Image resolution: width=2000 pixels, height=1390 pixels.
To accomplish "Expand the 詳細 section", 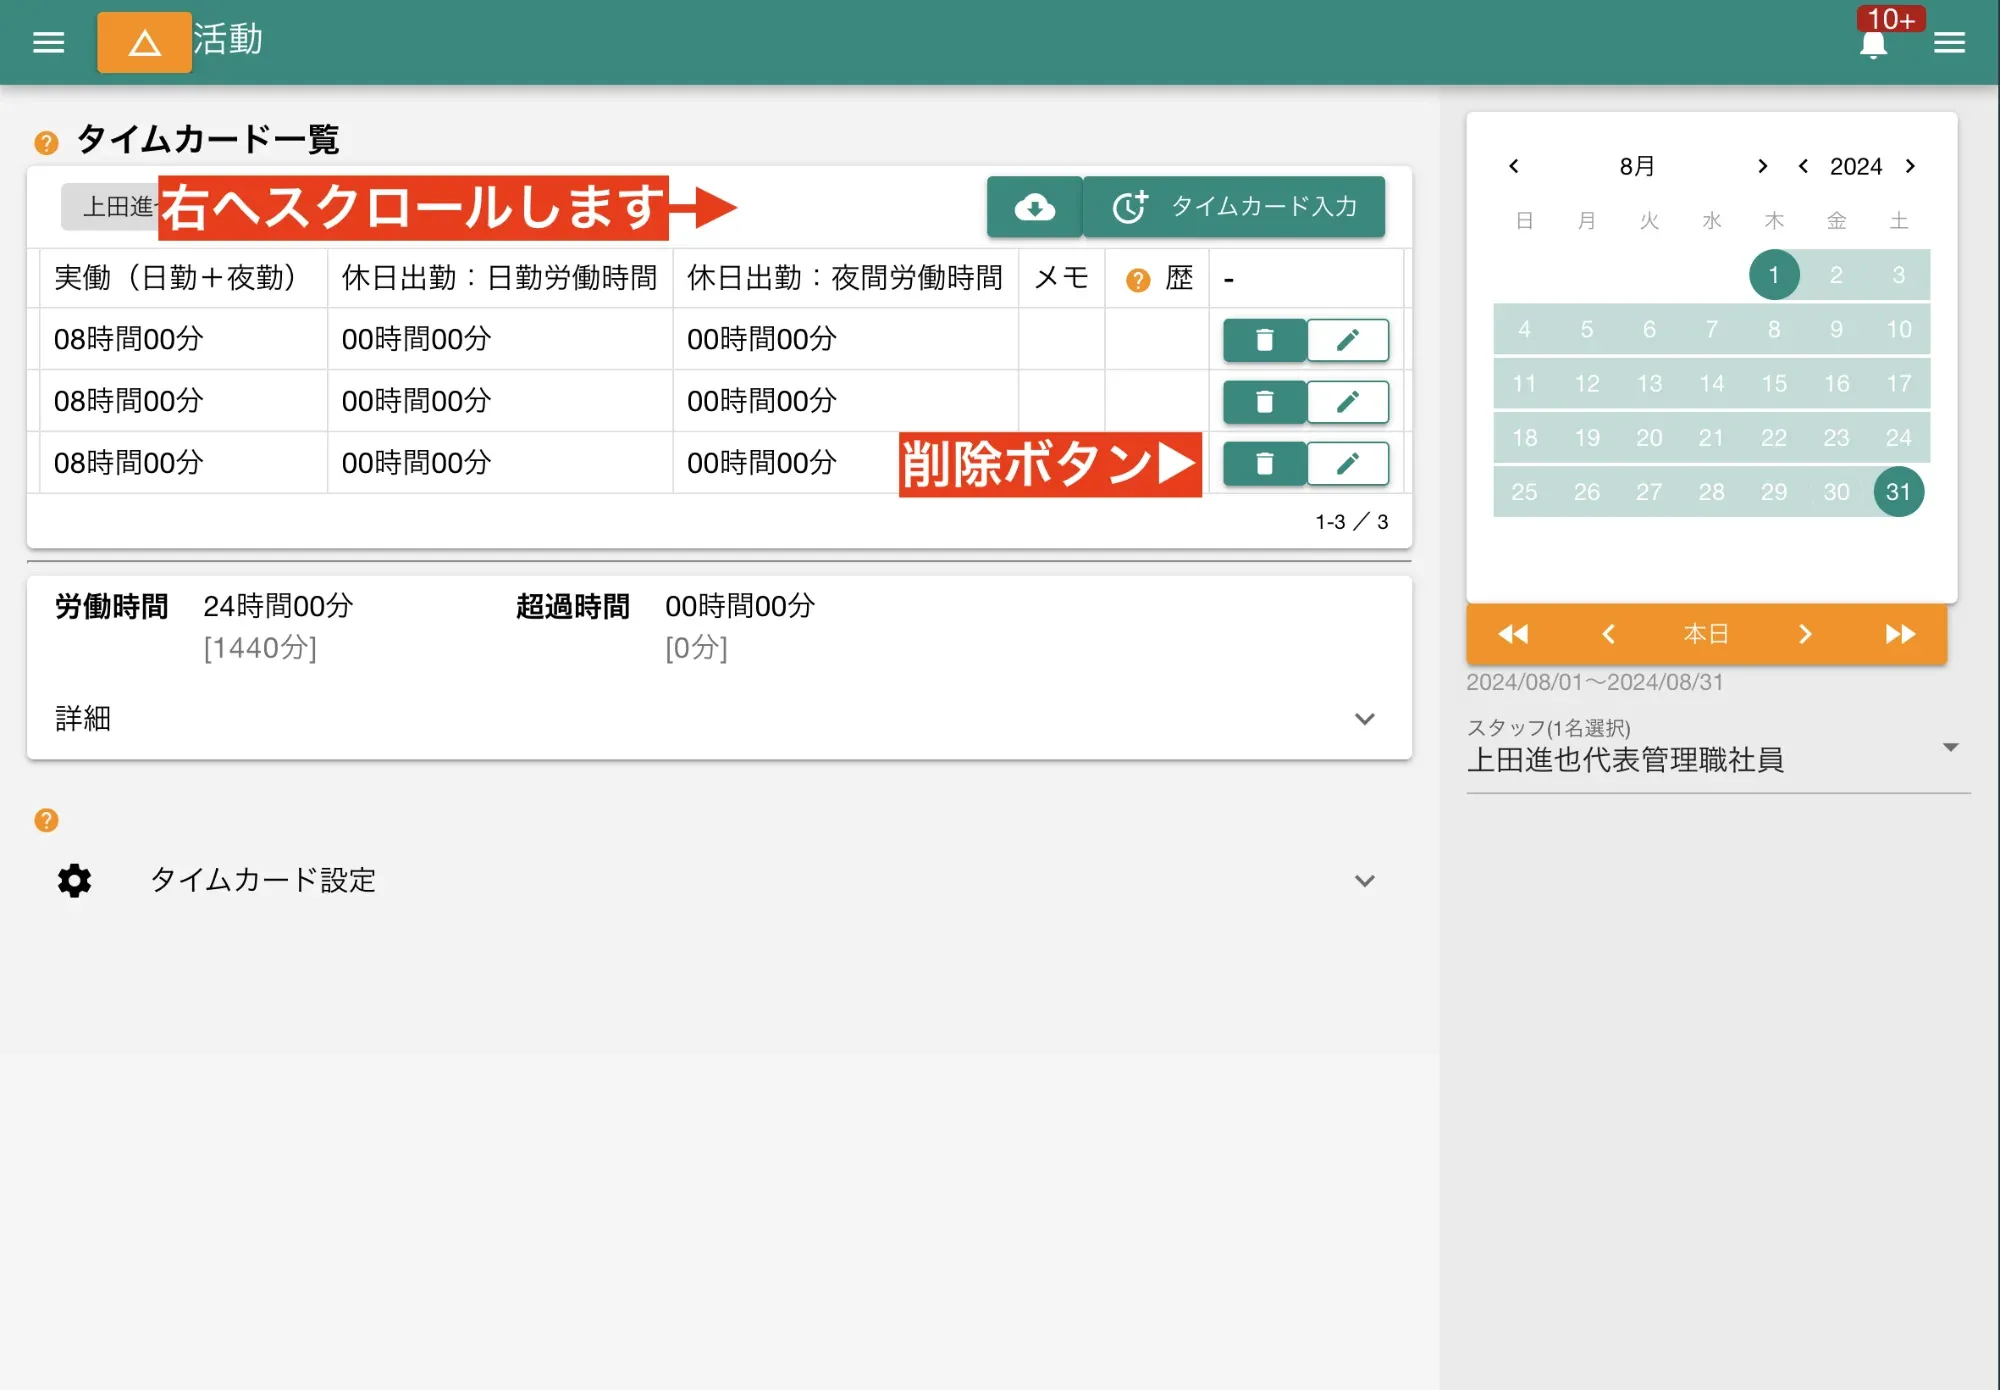I will [1366, 719].
